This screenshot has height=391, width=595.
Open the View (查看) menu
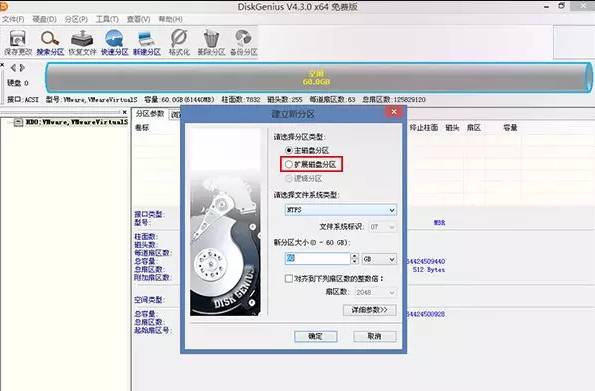coord(138,19)
